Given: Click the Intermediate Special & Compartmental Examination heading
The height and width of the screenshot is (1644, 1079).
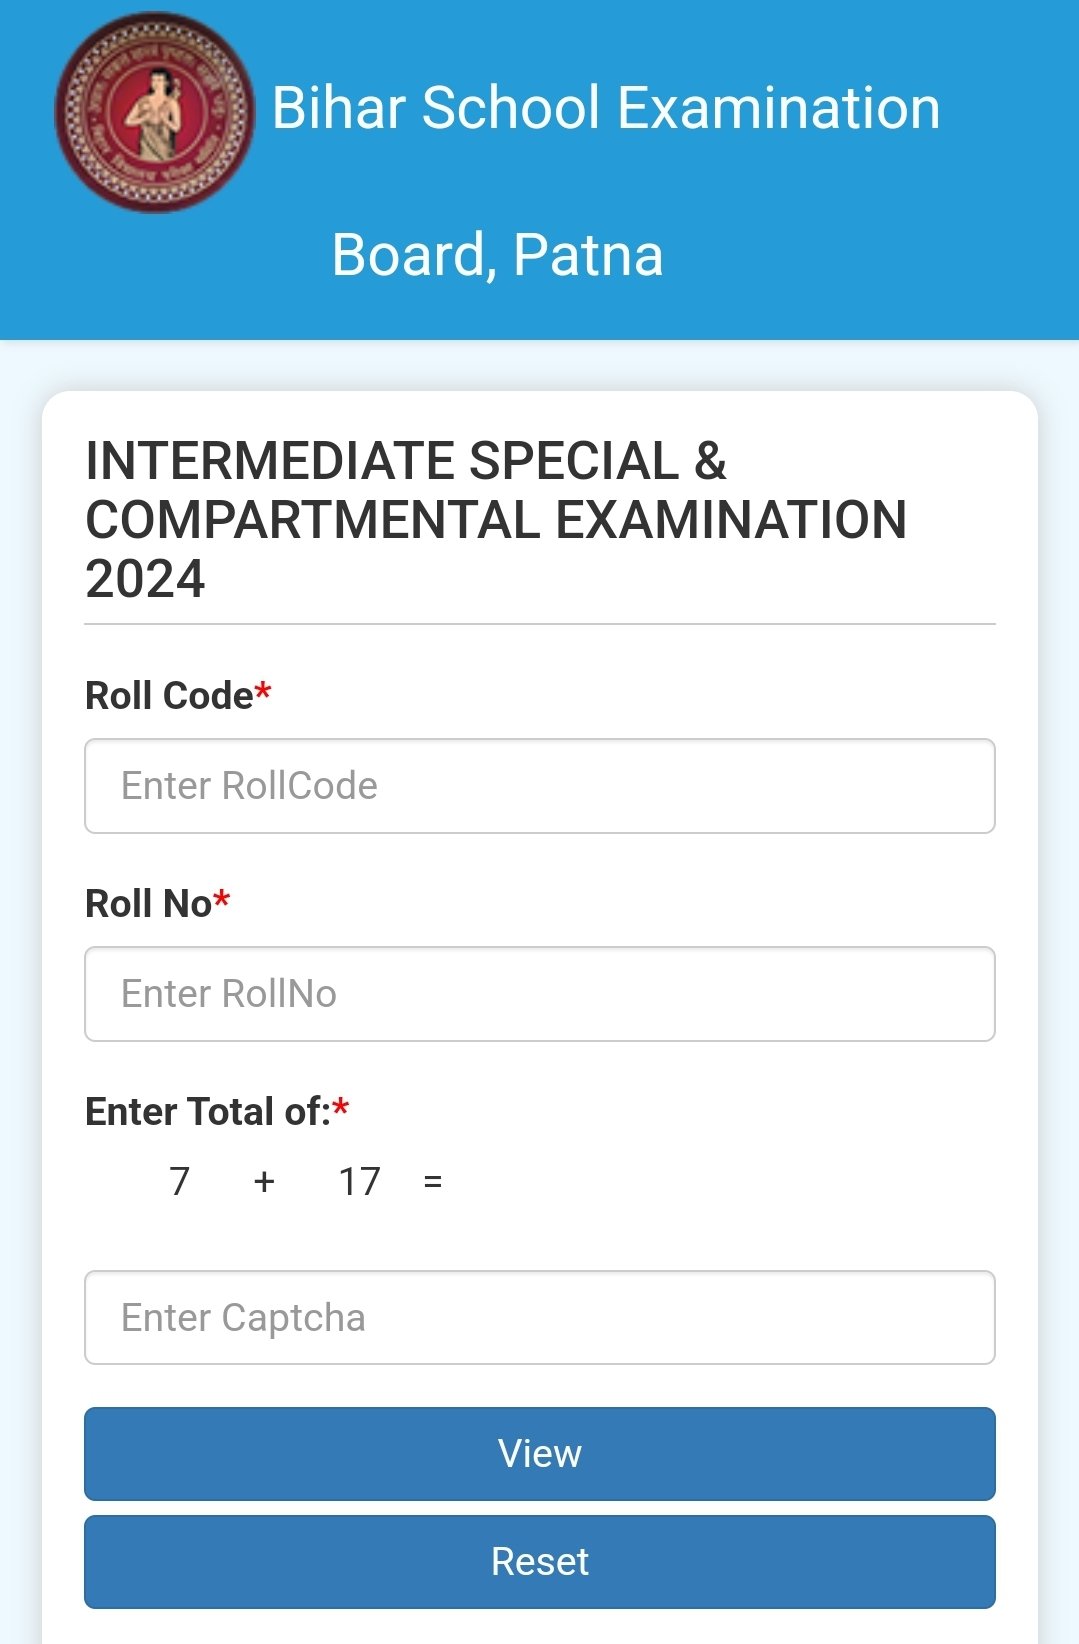Looking at the screenshot, I should point(496,520).
